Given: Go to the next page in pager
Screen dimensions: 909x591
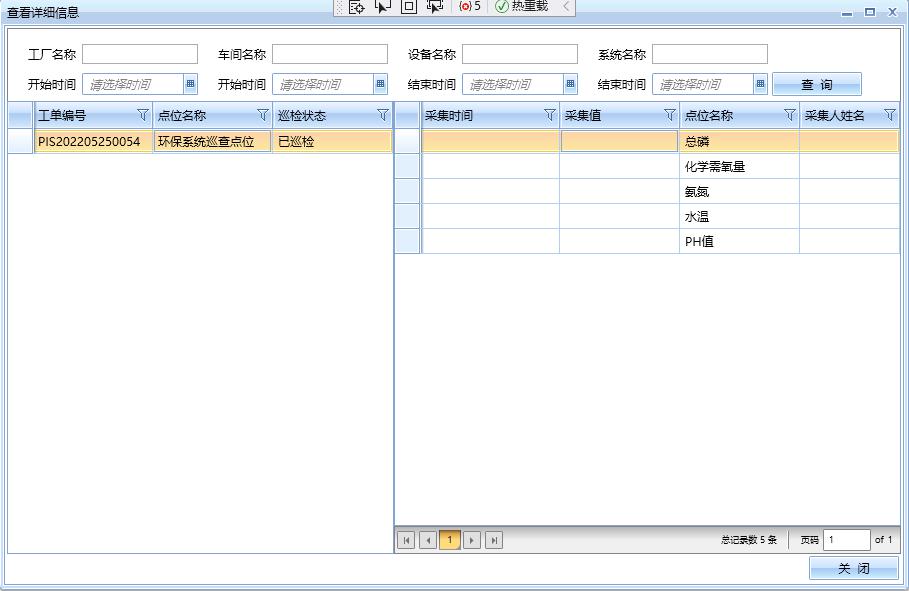Looking at the screenshot, I should tap(472, 540).
